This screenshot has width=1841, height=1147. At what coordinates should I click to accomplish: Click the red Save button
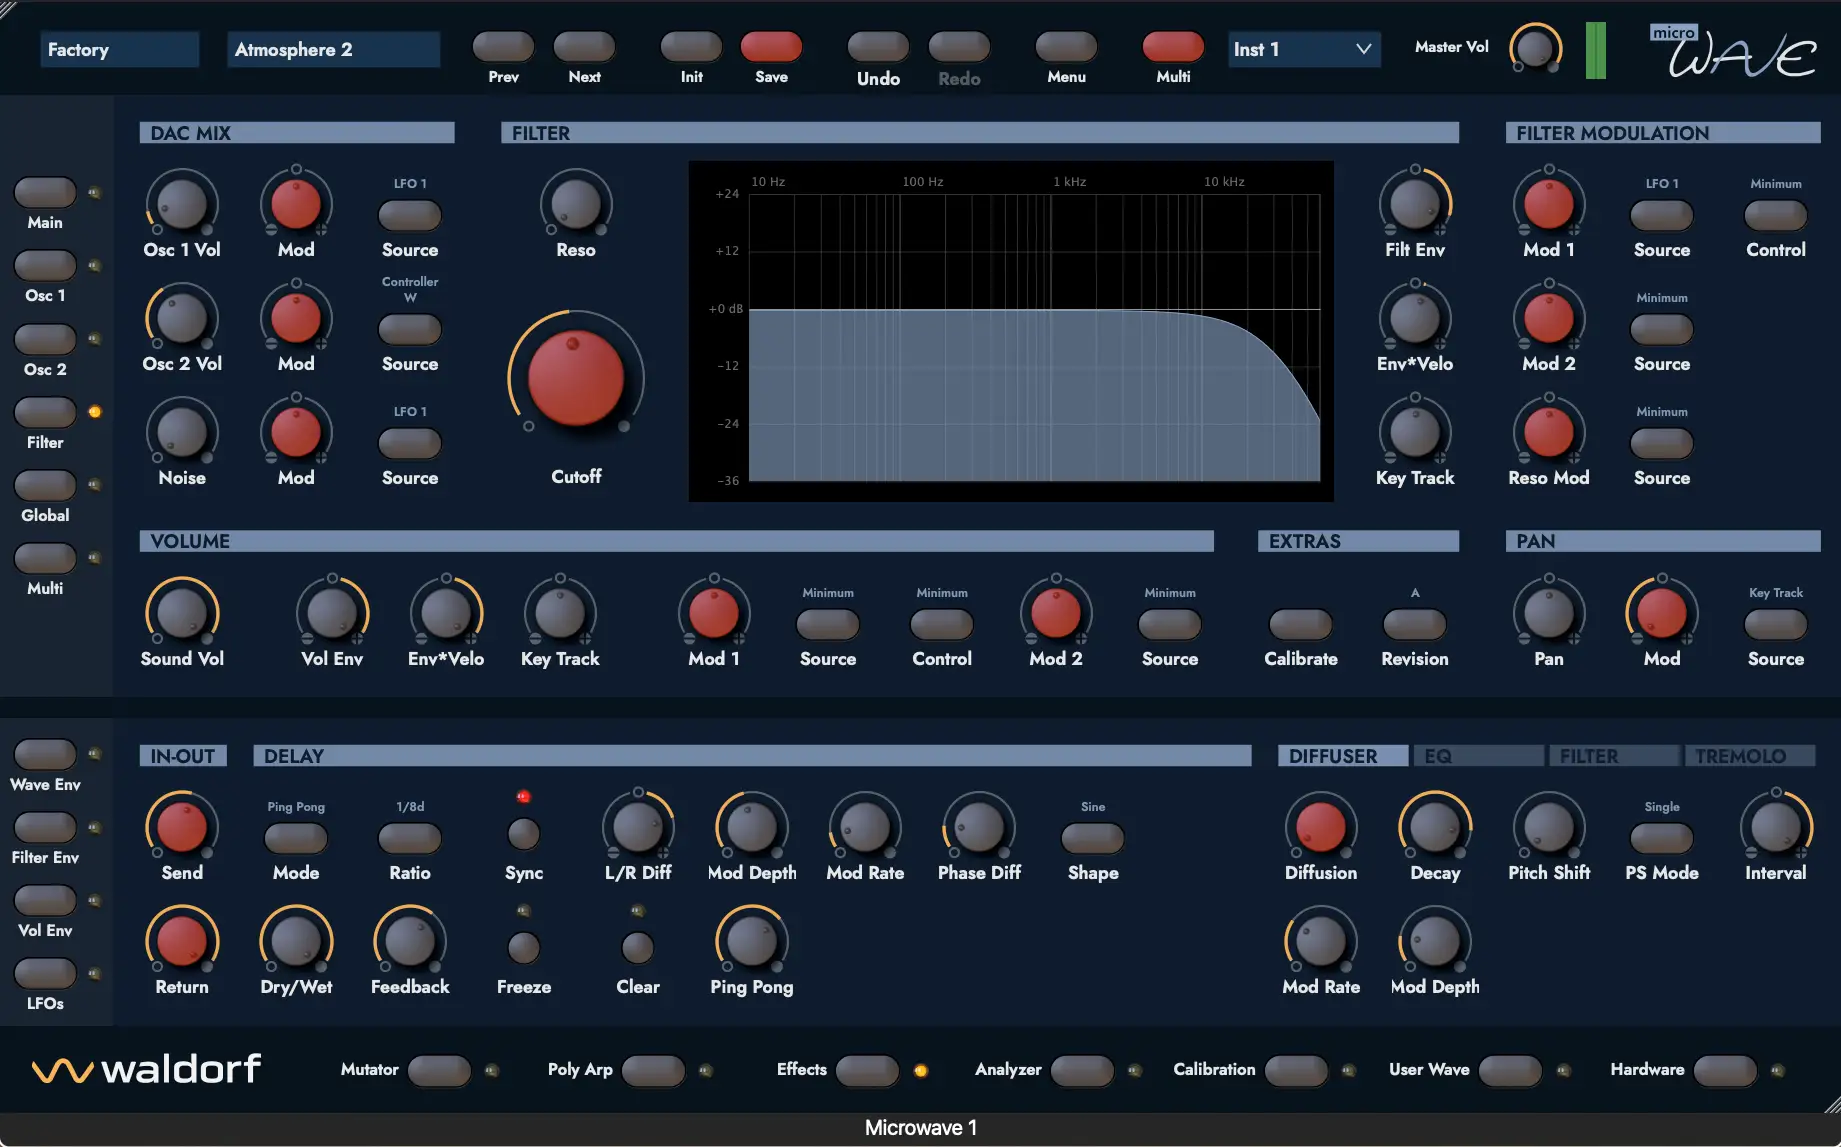(771, 46)
